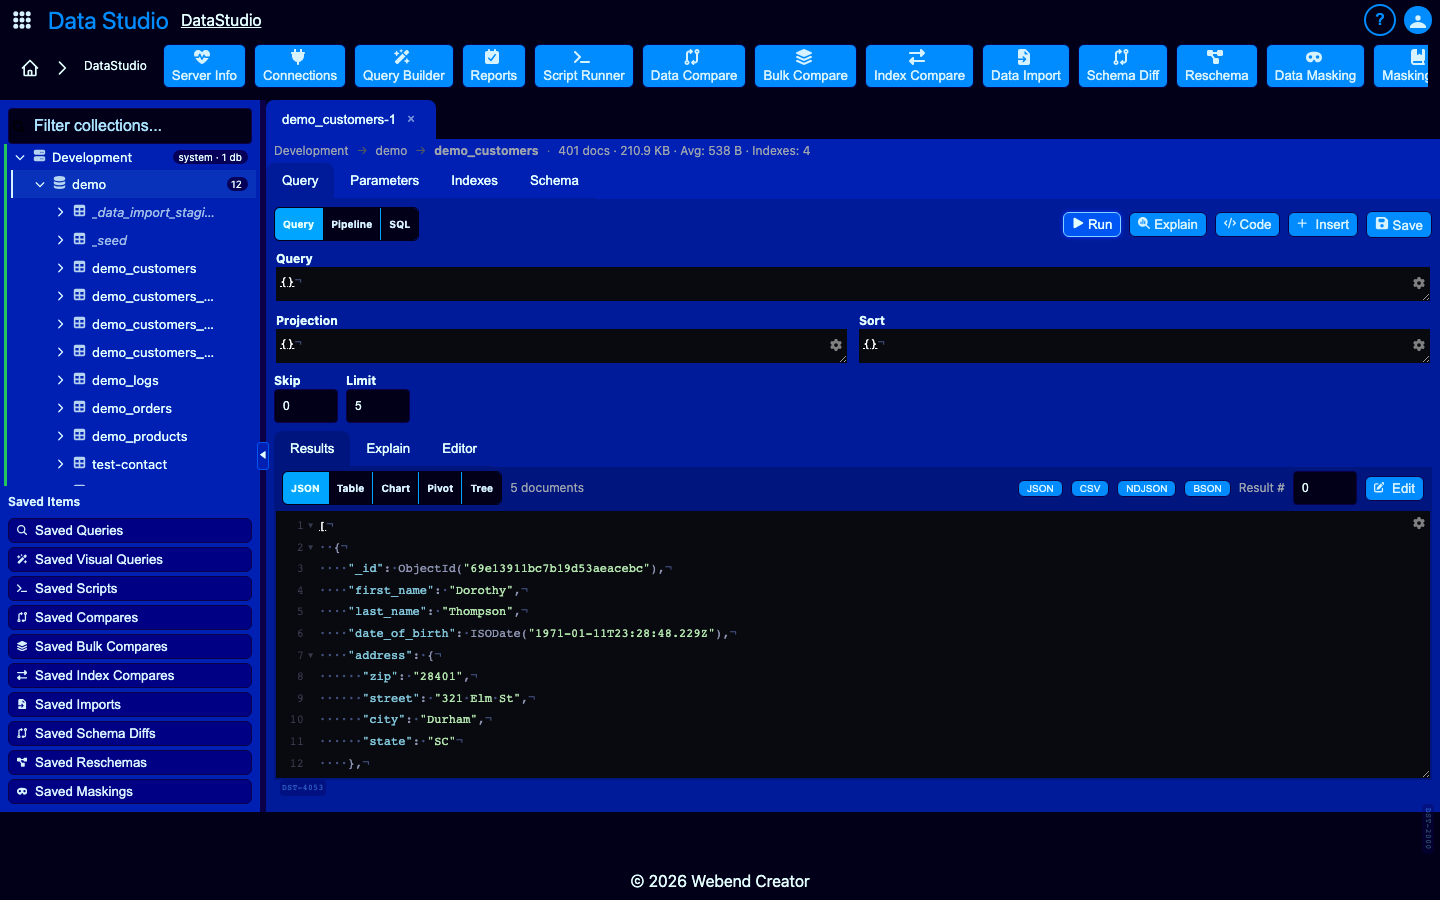Image resolution: width=1440 pixels, height=900 pixels.
Task: Click the Explain button near Run
Action: coord(1168,224)
